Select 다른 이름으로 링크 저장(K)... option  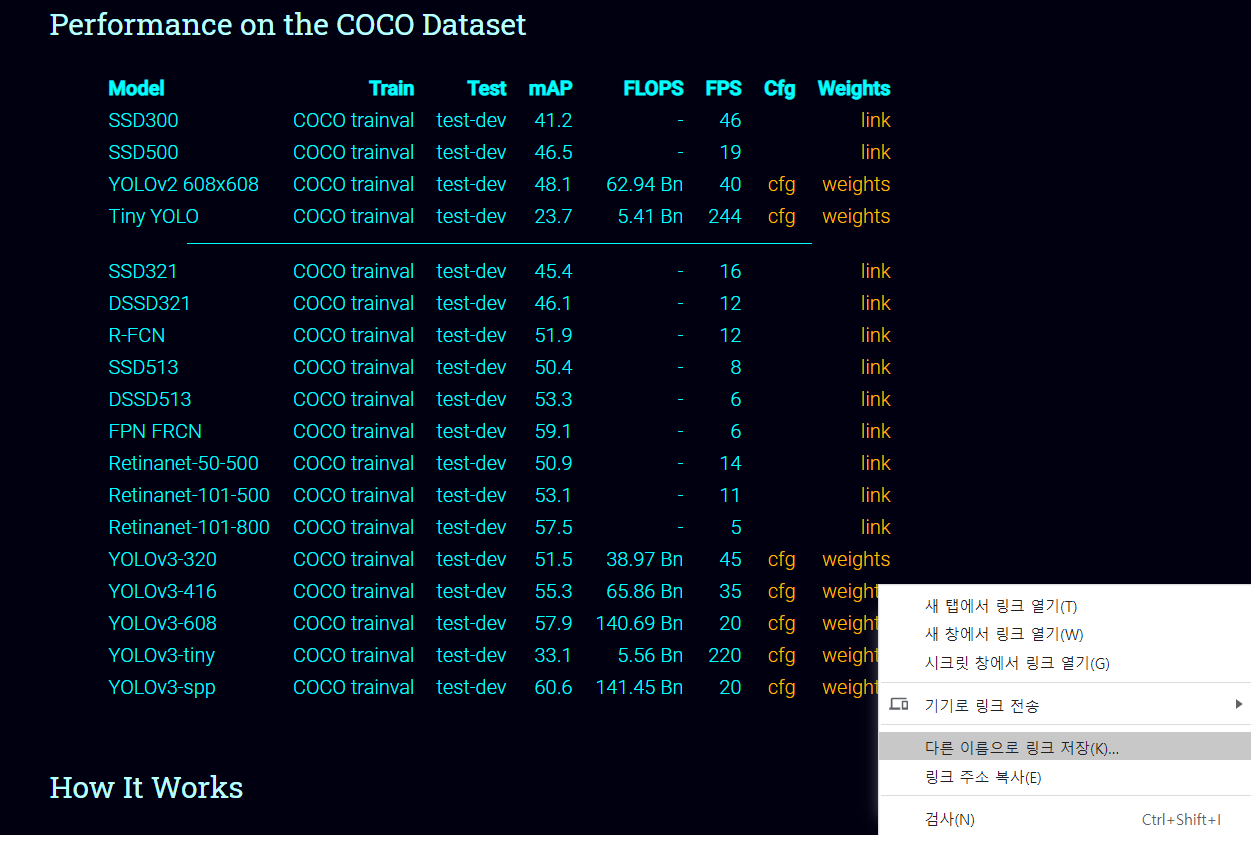(1064, 747)
